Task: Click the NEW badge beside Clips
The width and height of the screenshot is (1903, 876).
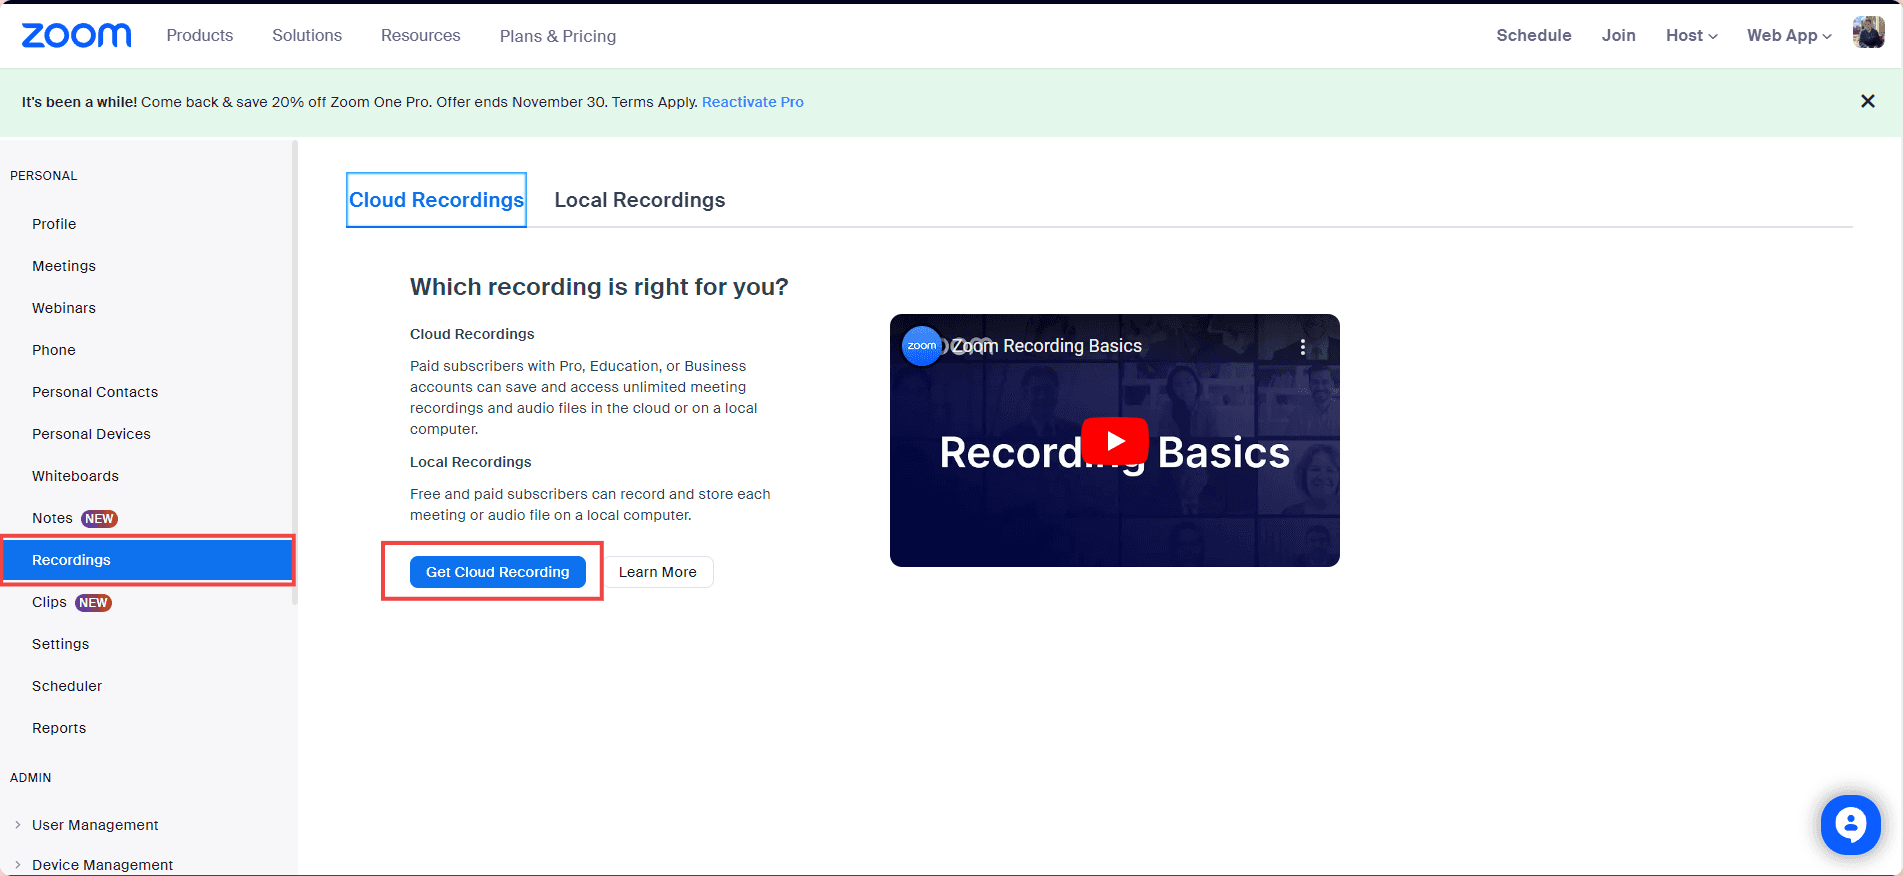Action: point(93,602)
